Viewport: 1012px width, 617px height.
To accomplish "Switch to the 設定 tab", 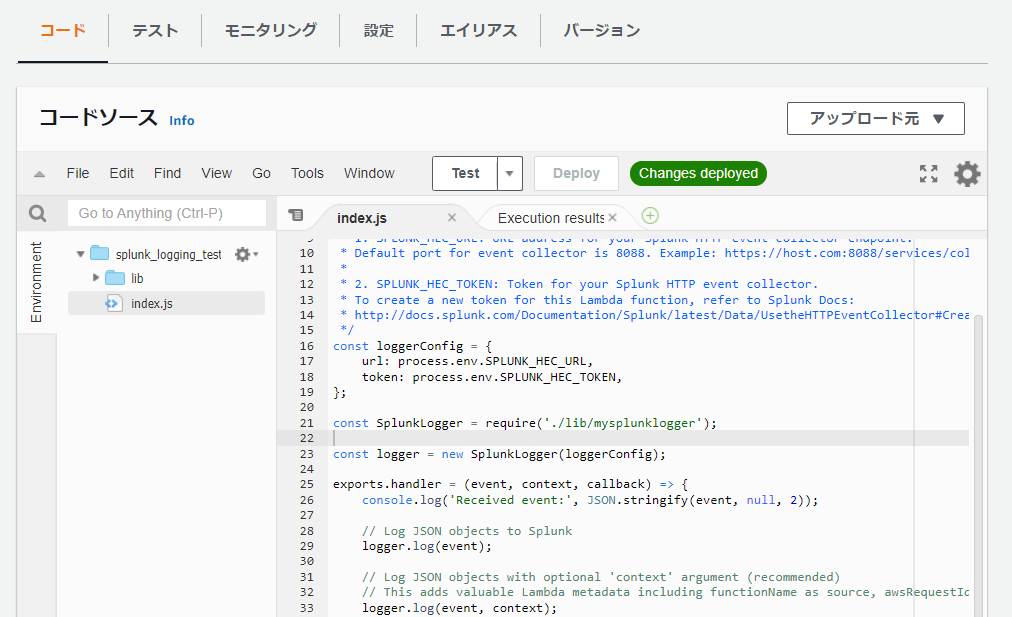I will [x=378, y=30].
